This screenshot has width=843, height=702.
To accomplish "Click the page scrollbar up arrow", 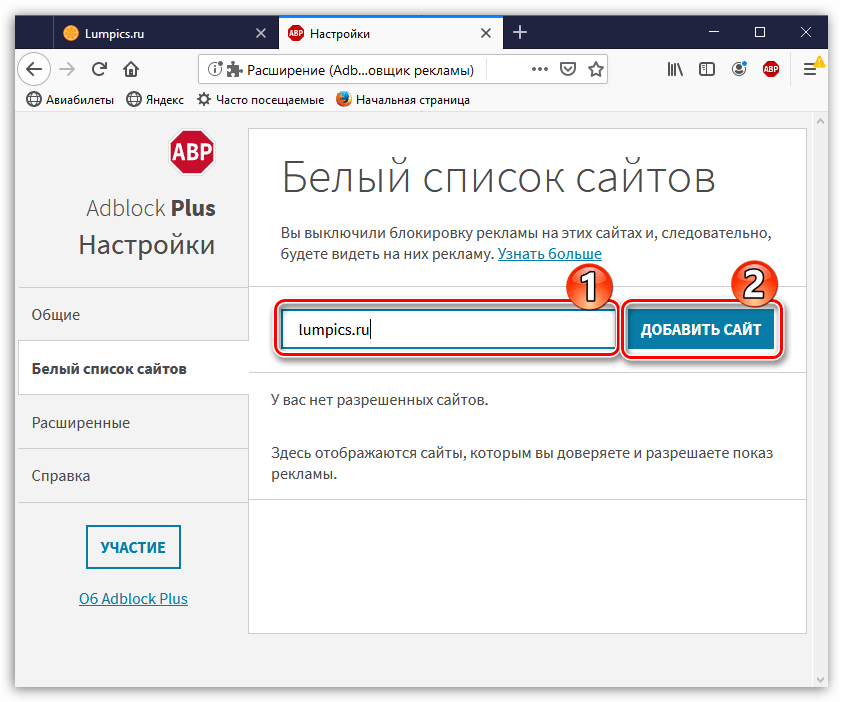I will pyautogui.click(x=820, y=121).
